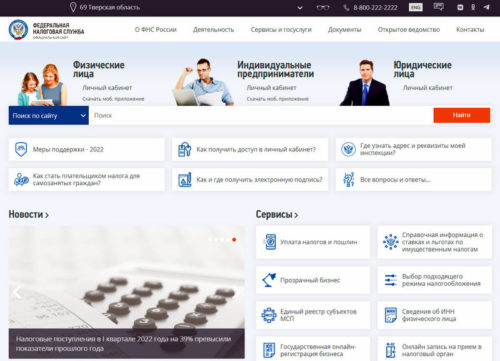Click the самозанятых граждан question icon

tap(21, 179)
